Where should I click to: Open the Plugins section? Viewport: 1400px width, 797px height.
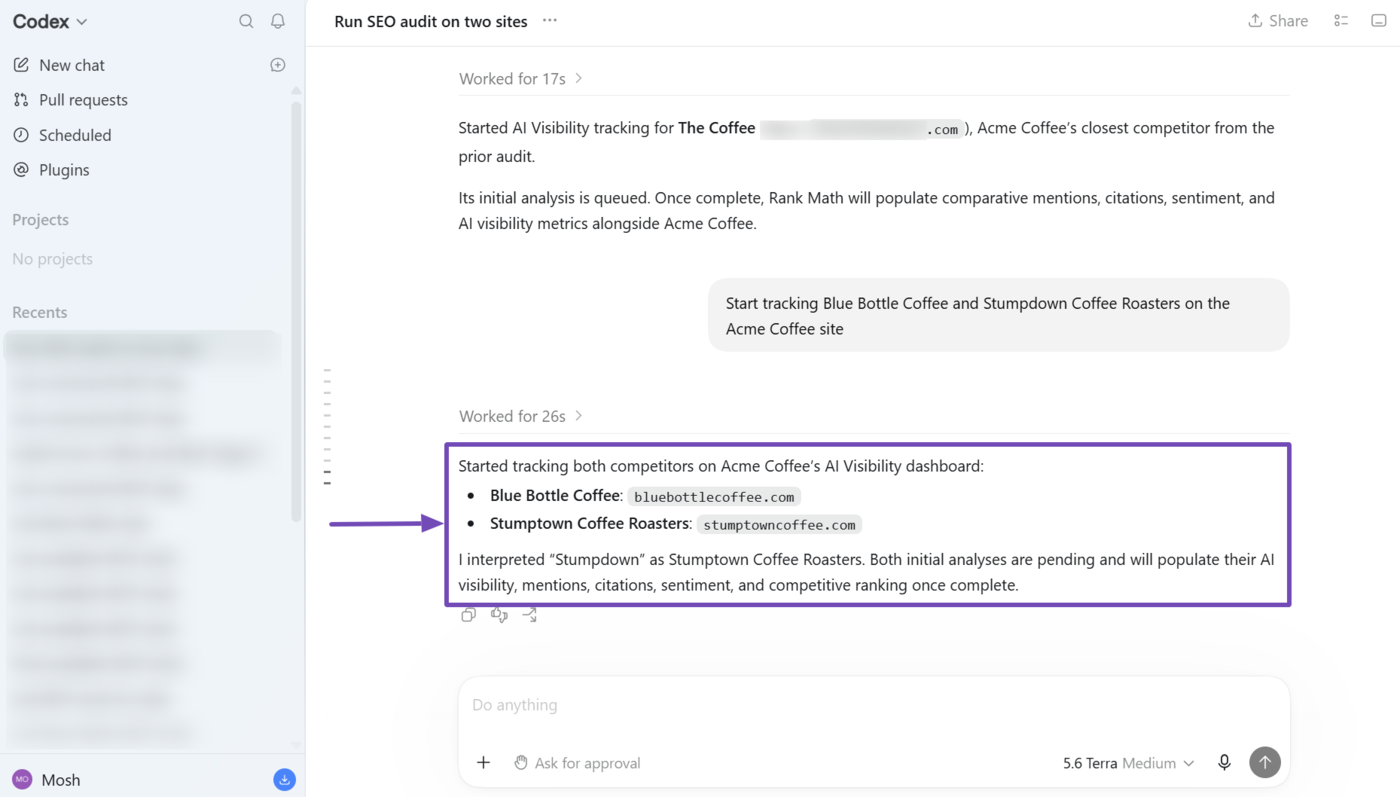(64, 170)
